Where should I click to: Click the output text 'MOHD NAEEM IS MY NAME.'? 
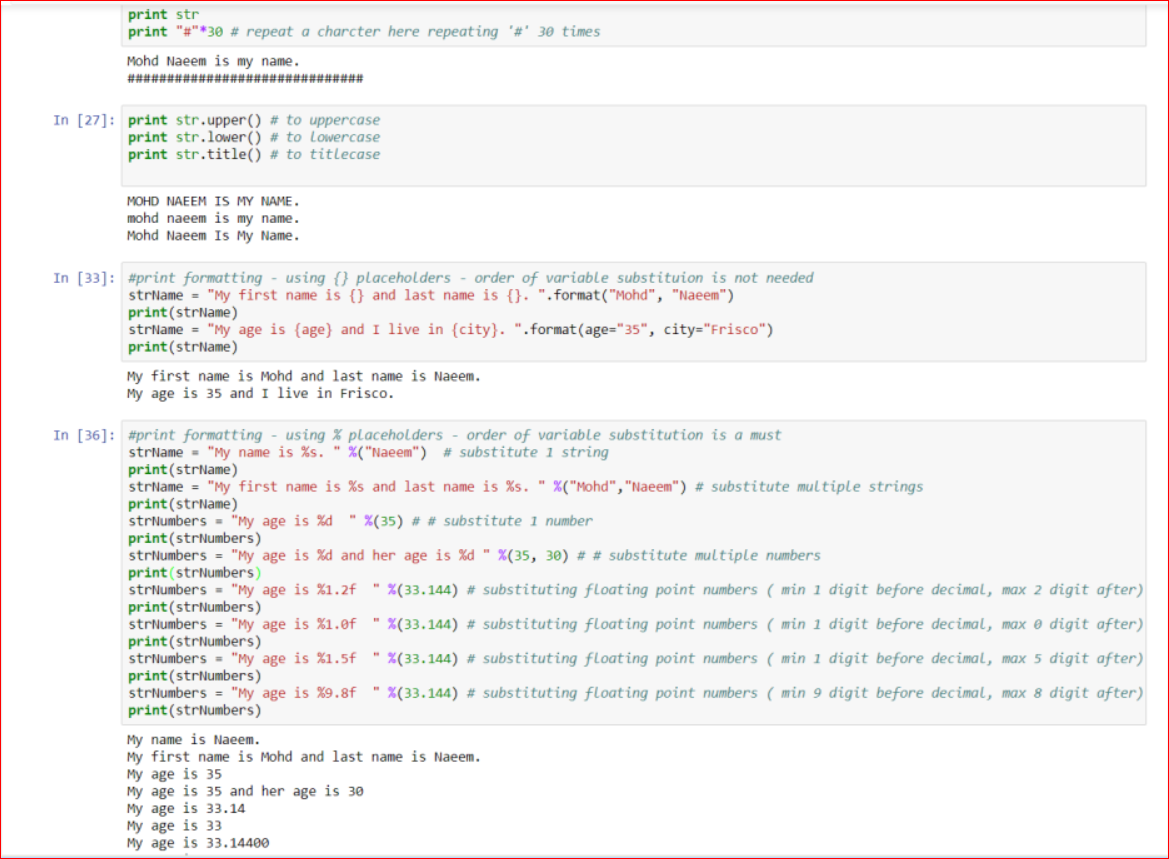coord(213,201)
